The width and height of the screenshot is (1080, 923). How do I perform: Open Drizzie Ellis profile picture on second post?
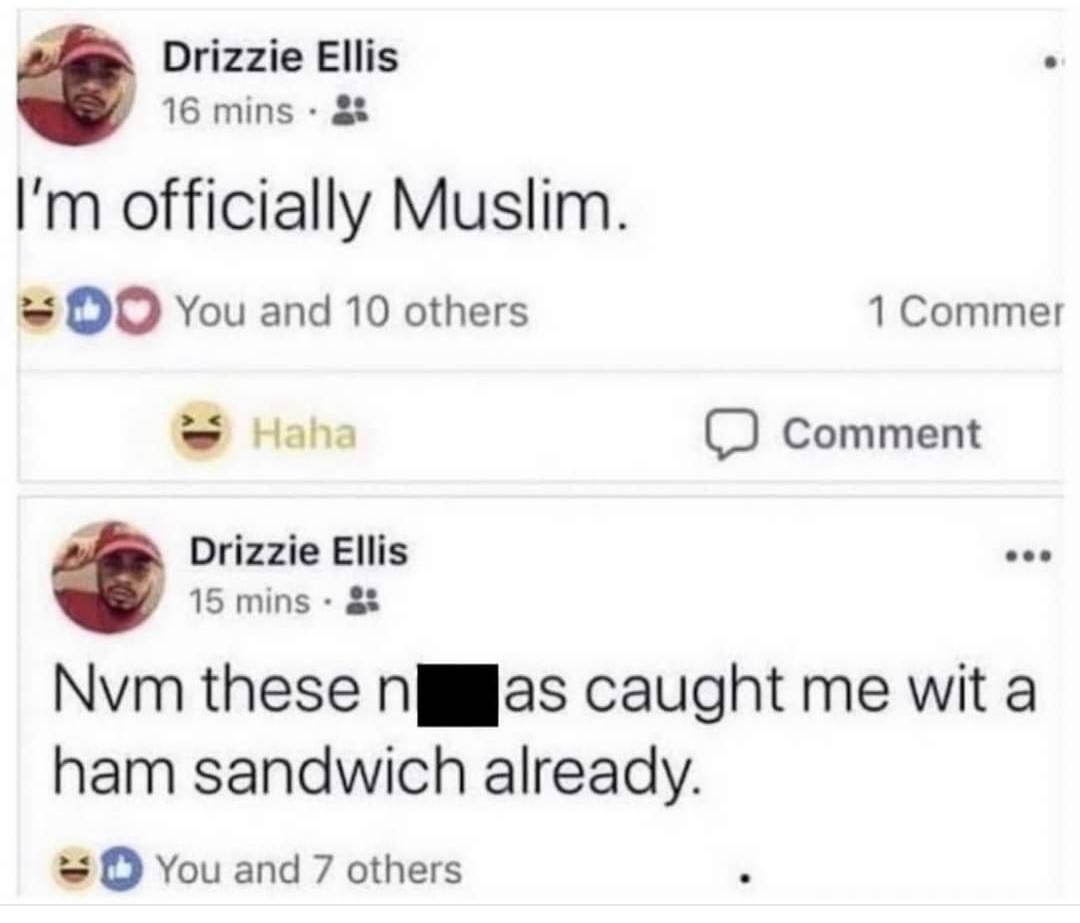109,577
